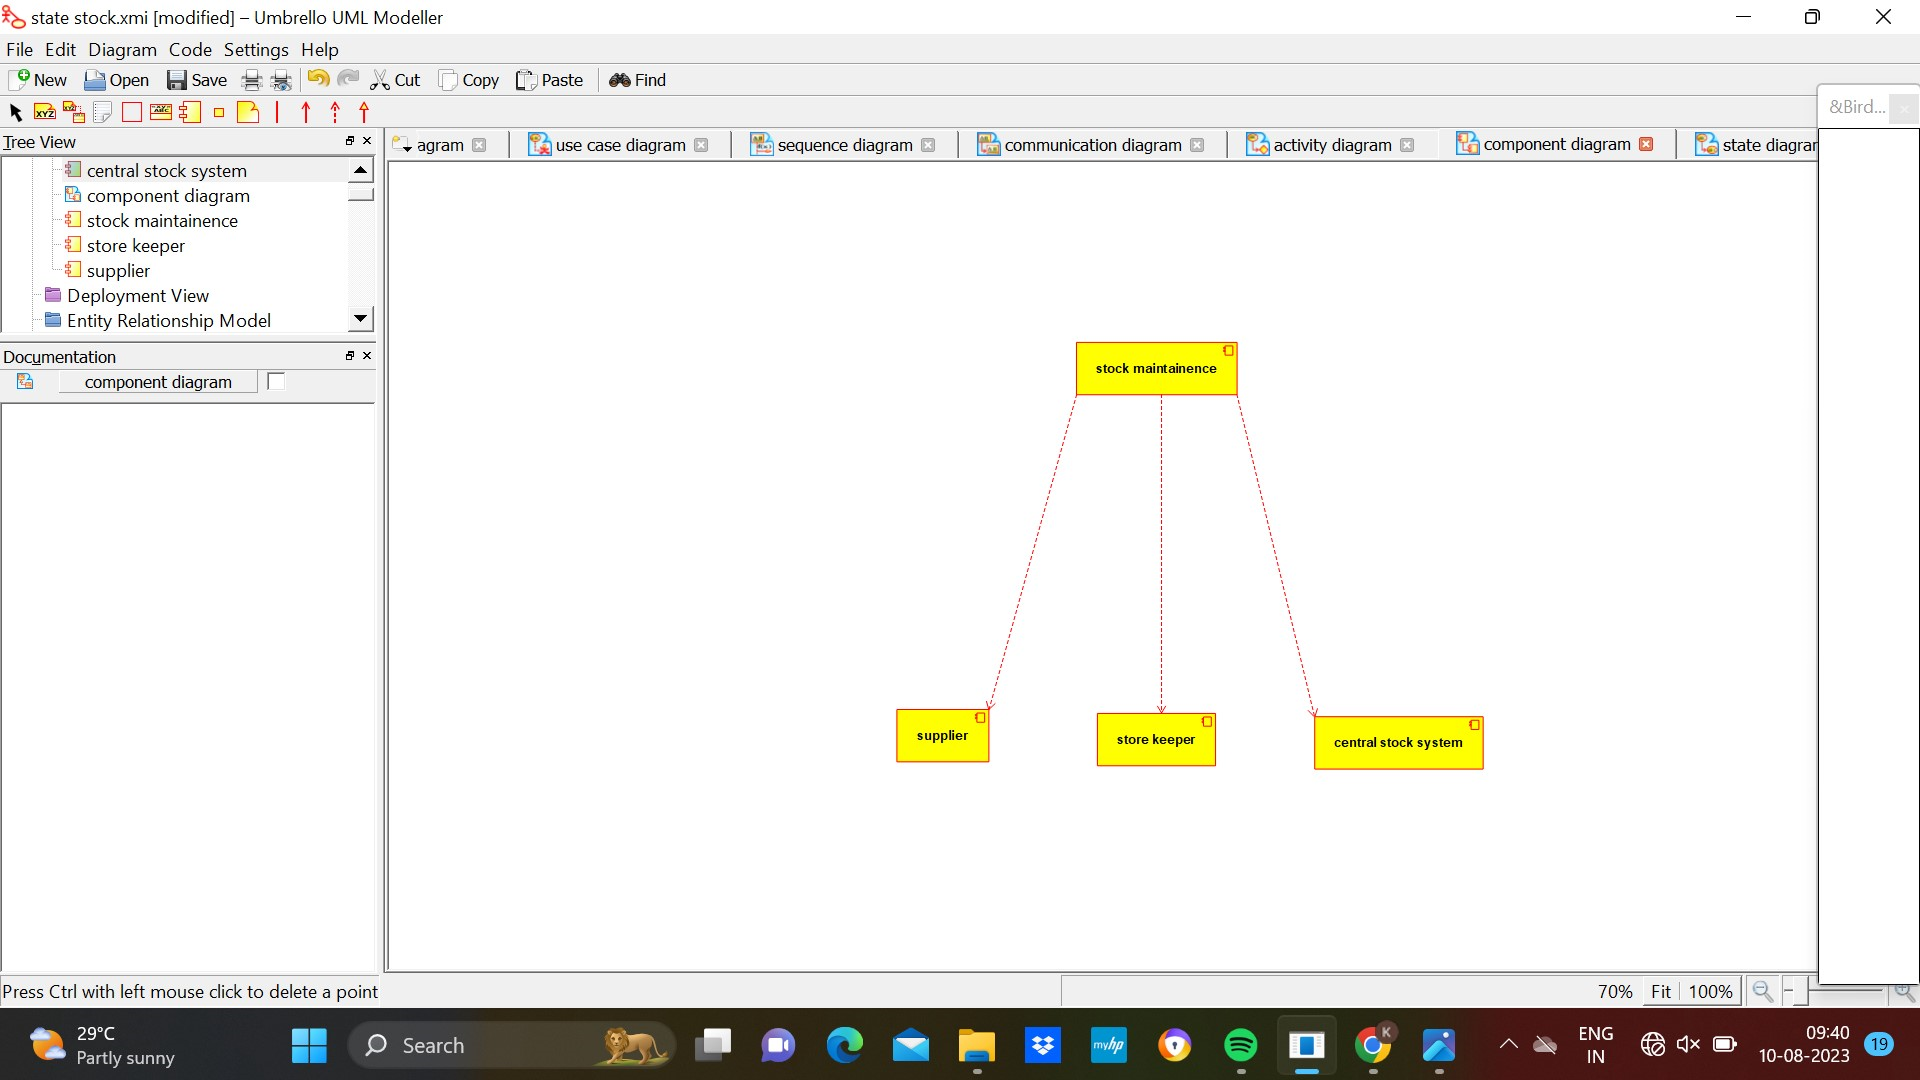Screen dimensions: 1920x1080
Task: Click the Undo arrow icon
Action: [x=318, y=80]
